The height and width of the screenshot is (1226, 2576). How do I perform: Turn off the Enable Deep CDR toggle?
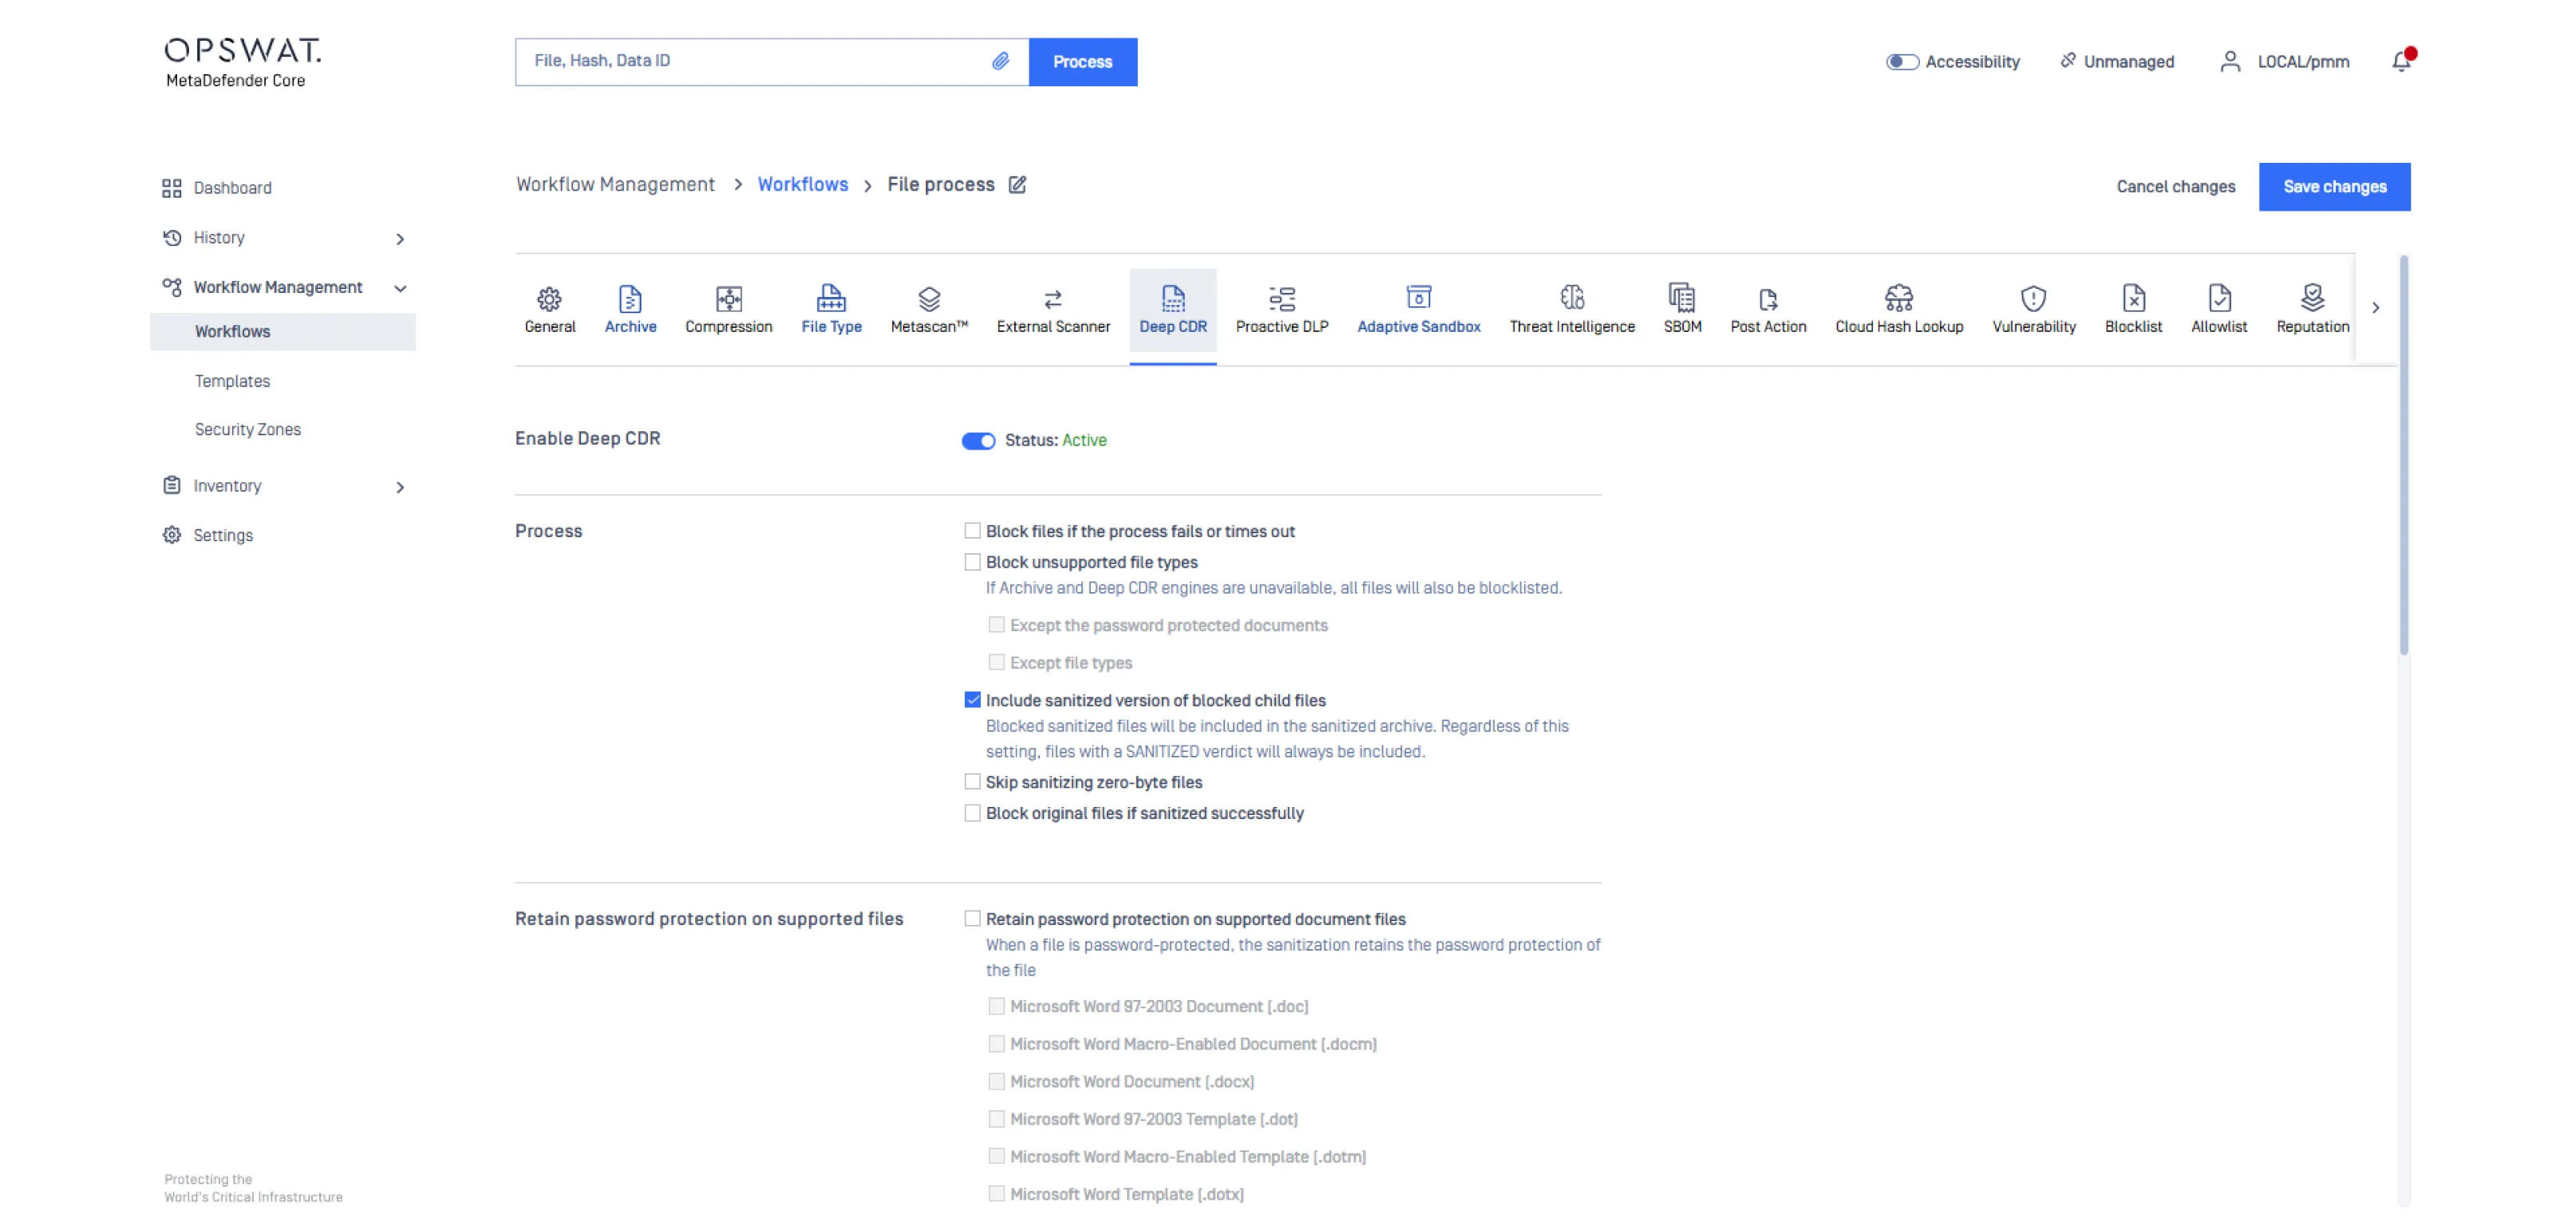pos(978,441)
